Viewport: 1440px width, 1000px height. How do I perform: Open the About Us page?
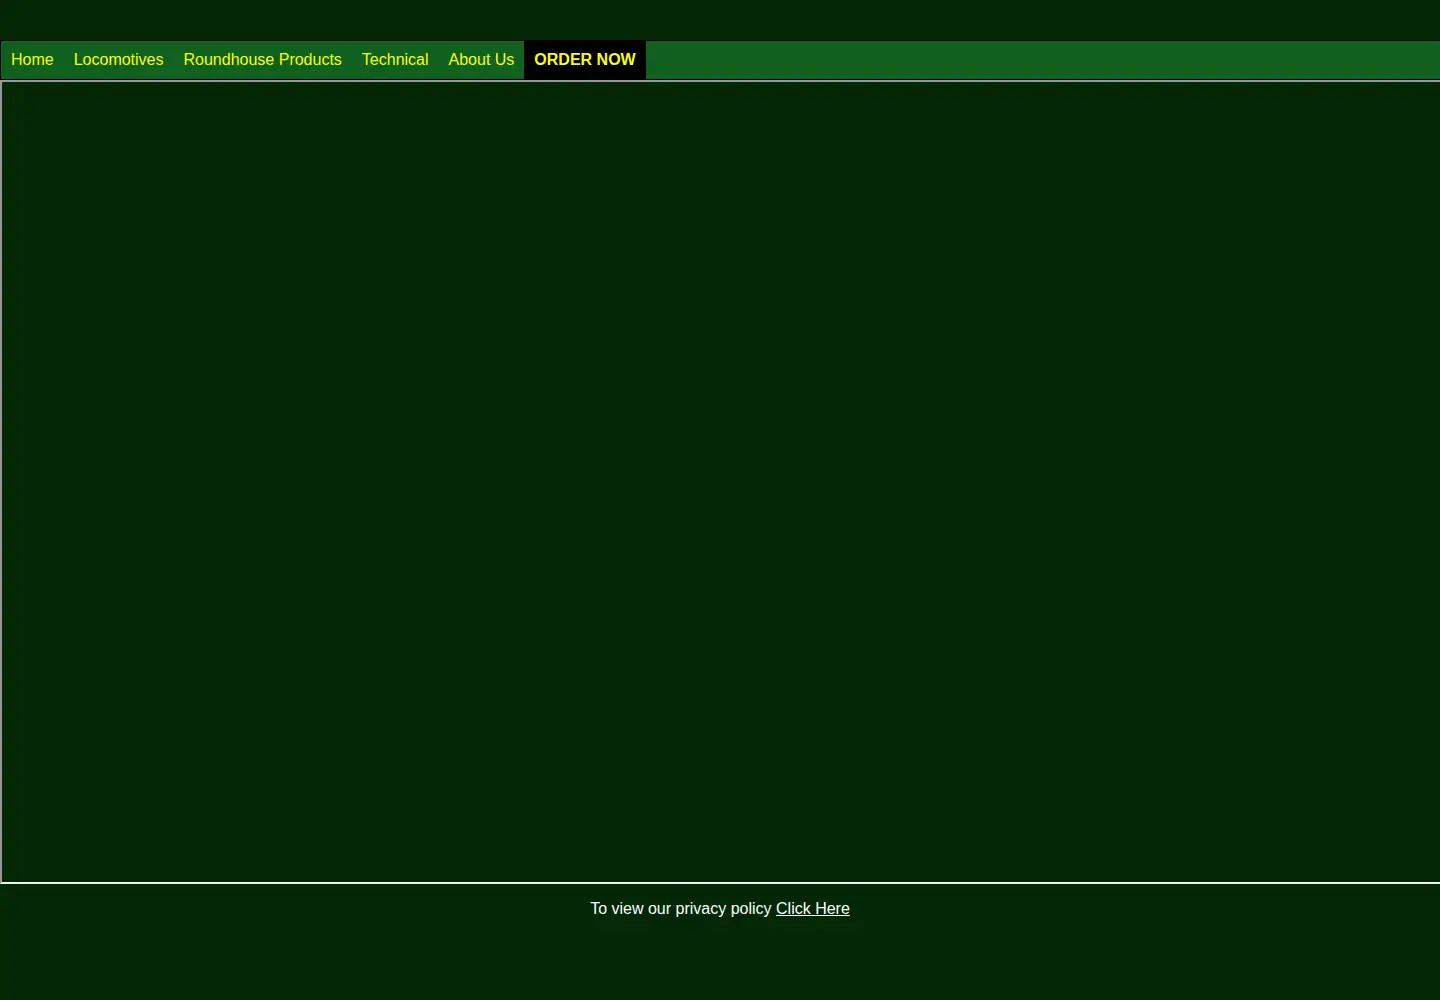pos(481,60)
